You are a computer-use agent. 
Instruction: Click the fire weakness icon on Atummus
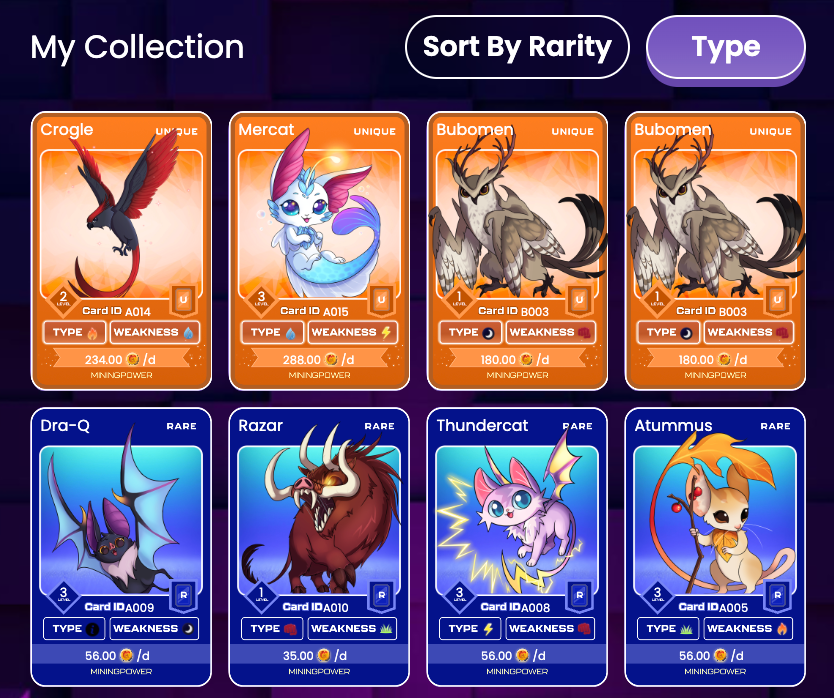click(x=782, y=629)
